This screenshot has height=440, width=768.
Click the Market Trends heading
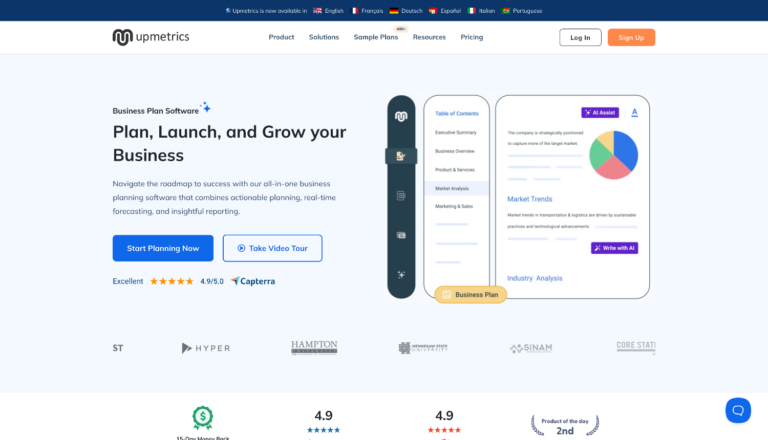529,199
